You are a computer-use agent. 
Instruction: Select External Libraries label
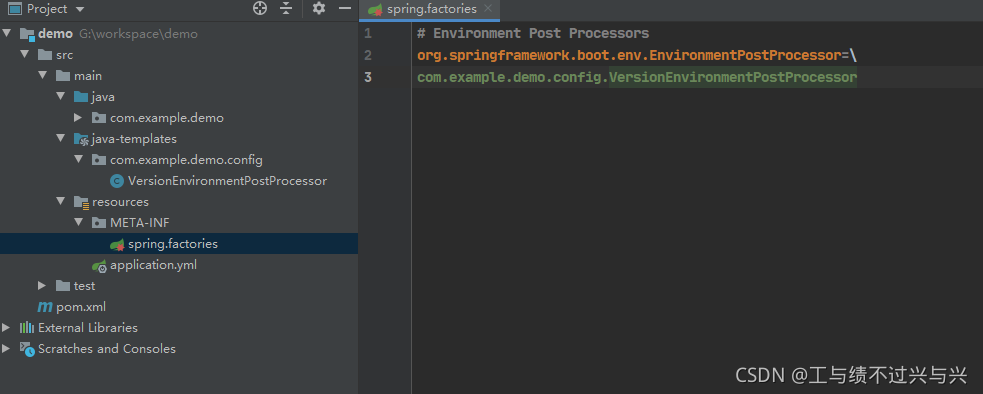tap(88, 327)
